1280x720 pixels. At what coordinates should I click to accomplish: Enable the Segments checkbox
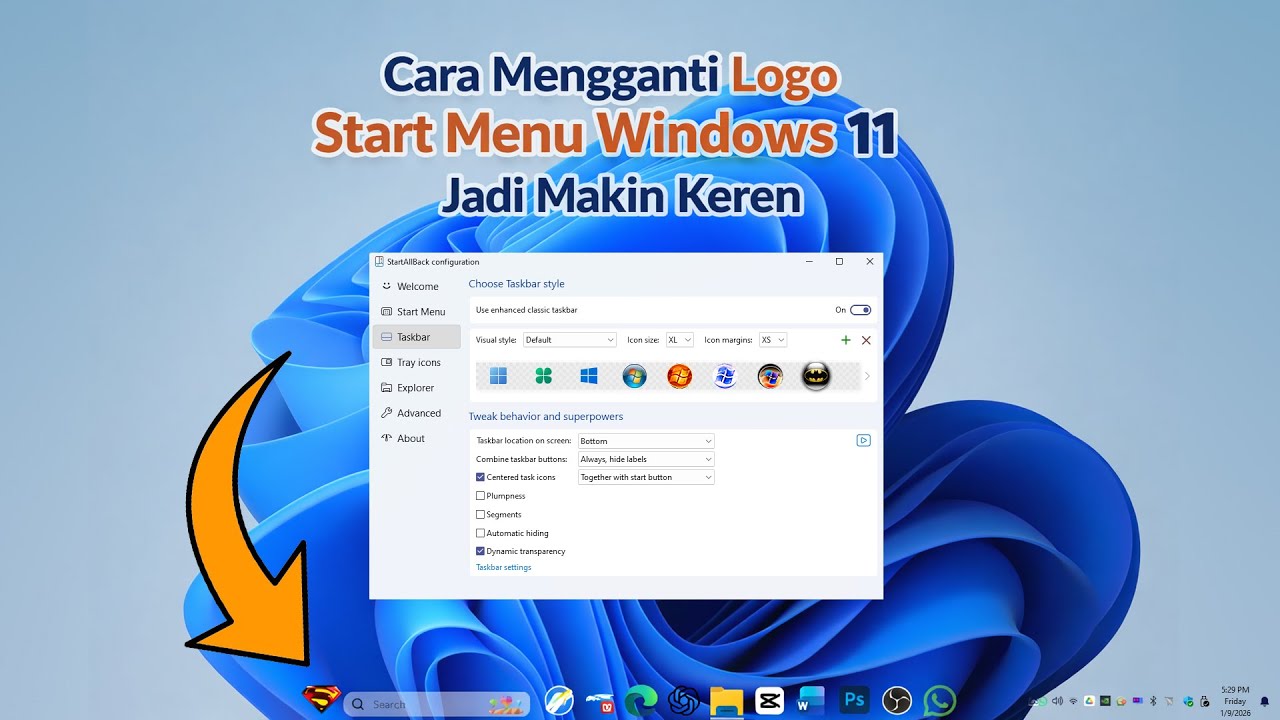click(480, 514)
